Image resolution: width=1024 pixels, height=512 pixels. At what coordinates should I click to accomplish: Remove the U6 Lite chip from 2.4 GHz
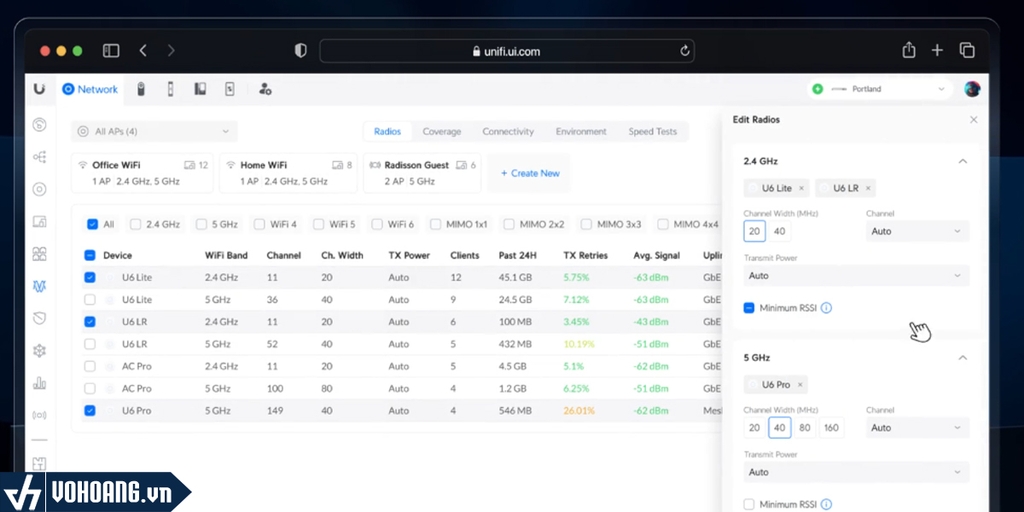tap(801, 188)
